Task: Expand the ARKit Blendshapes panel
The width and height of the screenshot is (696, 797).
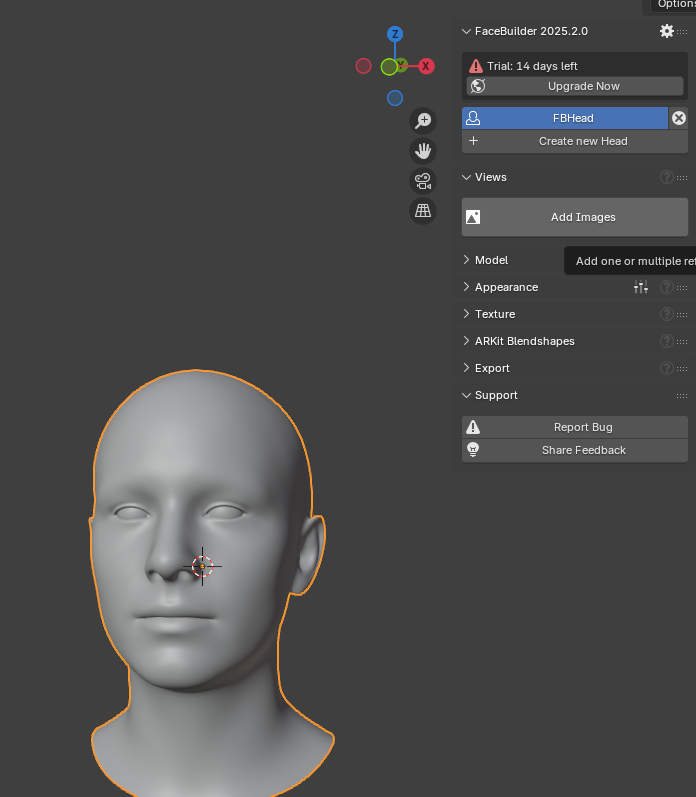Action: coord(524,341)
